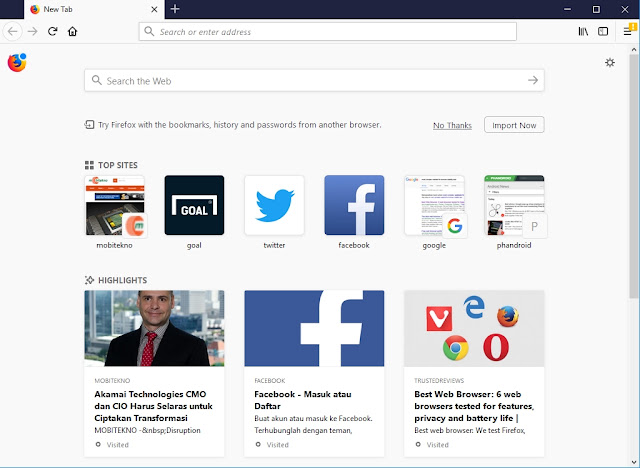Open a new tab with plus button
640x468 pixels.
pos(175,9)
